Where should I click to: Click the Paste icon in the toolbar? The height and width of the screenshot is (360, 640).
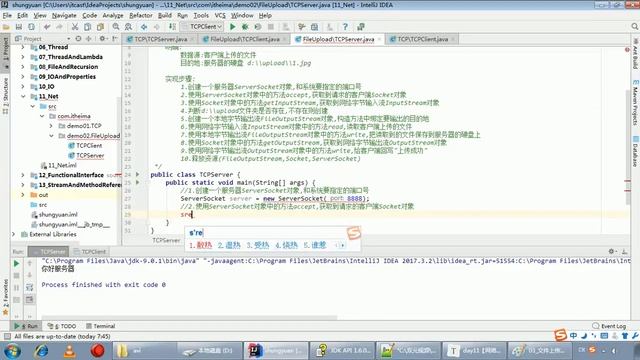pyautogui.click(x=100, y=27)
